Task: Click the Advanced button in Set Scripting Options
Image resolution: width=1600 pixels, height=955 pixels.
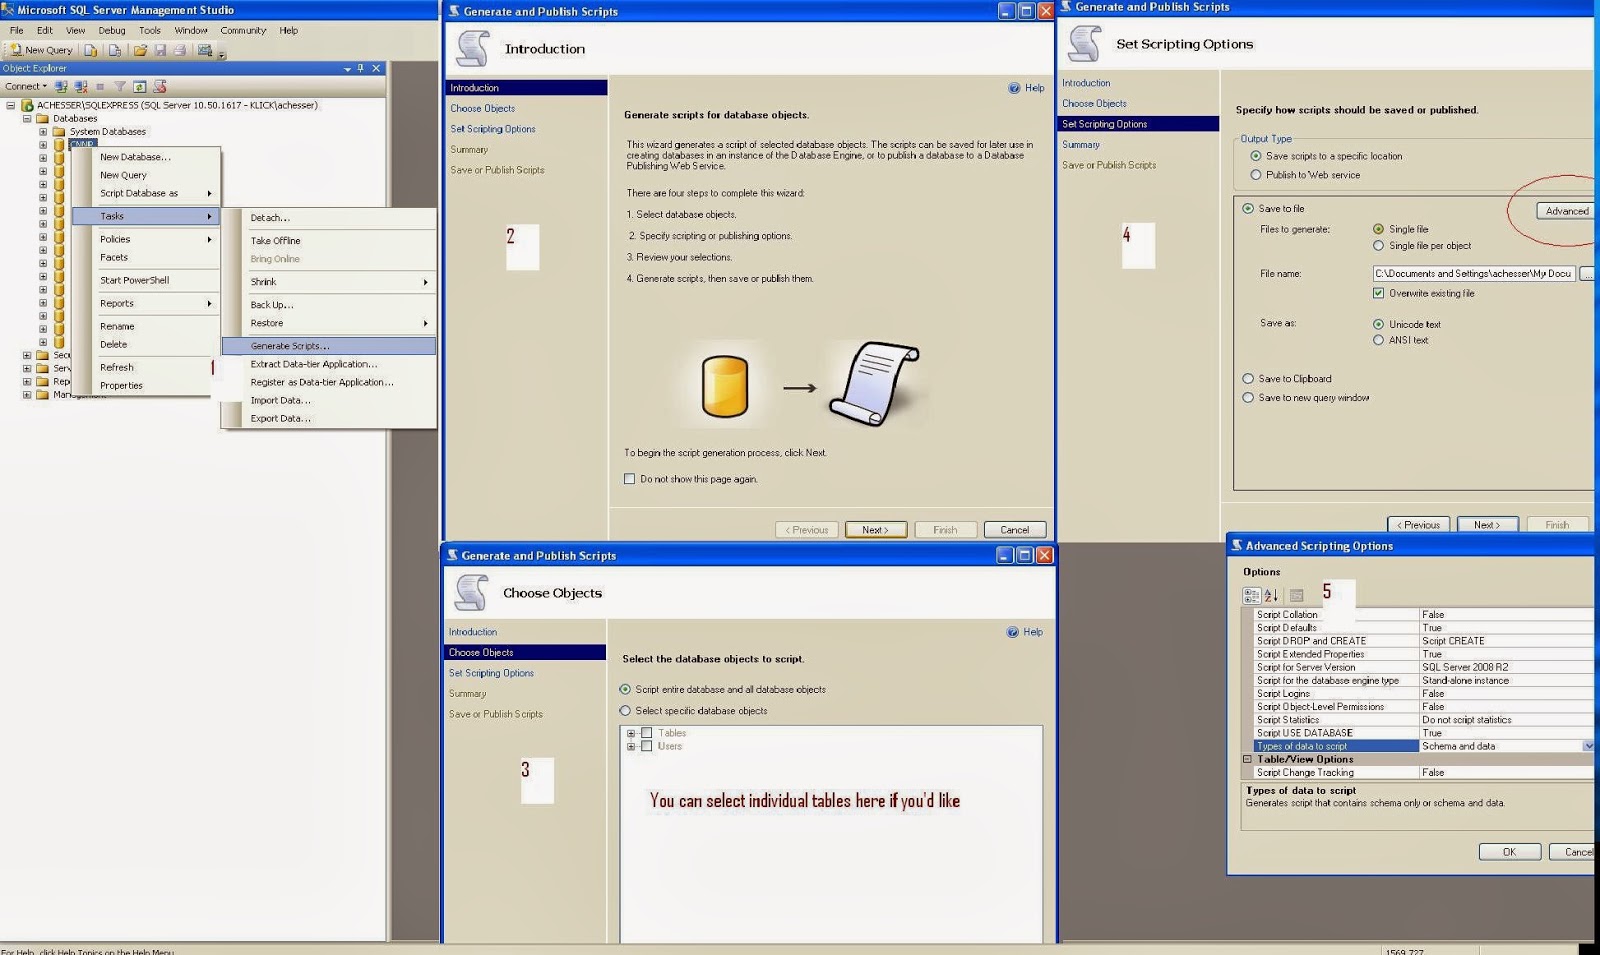Action: coord(1566,211)
